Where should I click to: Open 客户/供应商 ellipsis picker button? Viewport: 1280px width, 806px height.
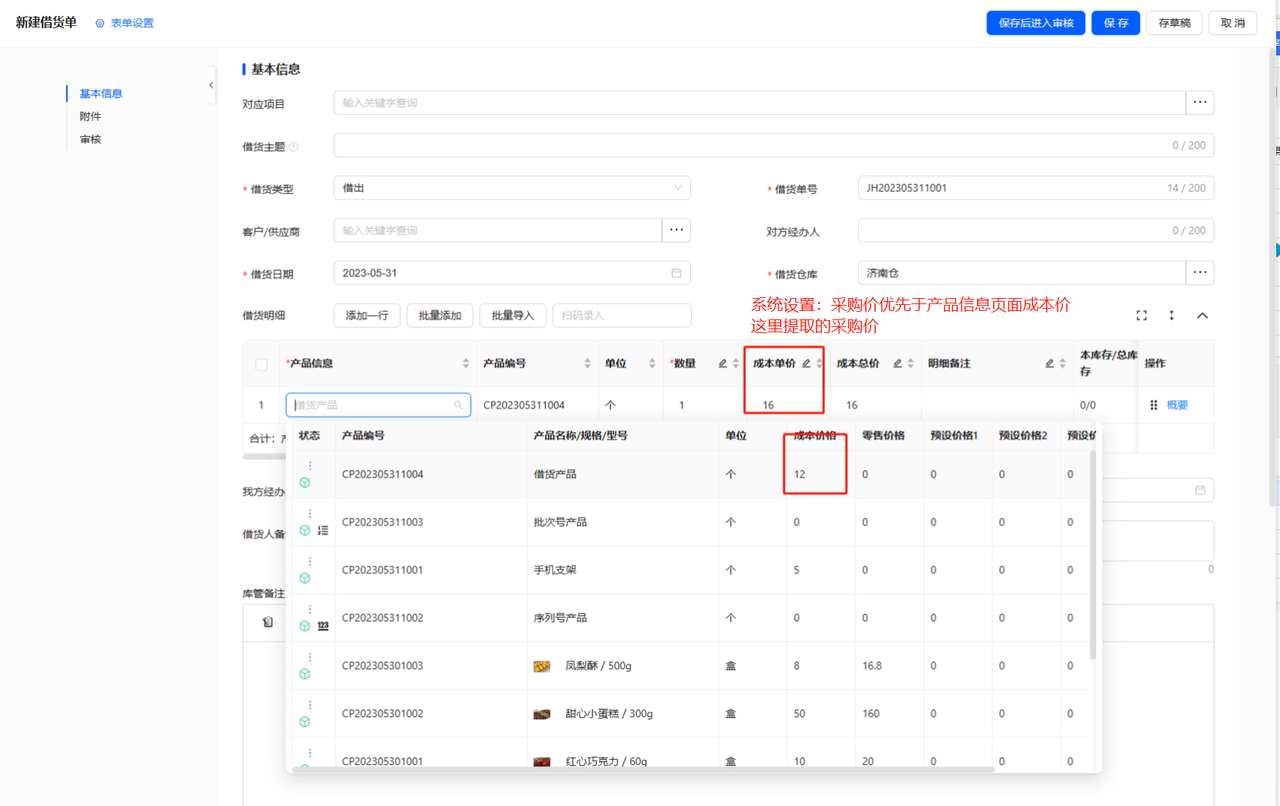676,231
